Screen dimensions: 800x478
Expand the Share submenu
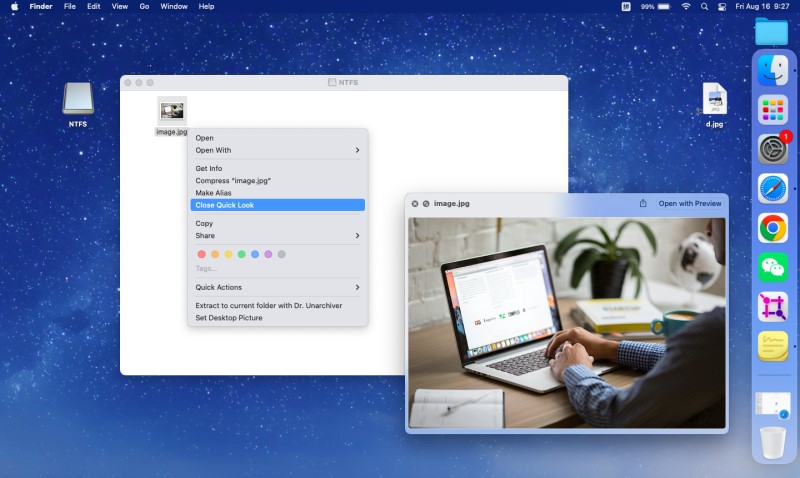coord(277,236)
